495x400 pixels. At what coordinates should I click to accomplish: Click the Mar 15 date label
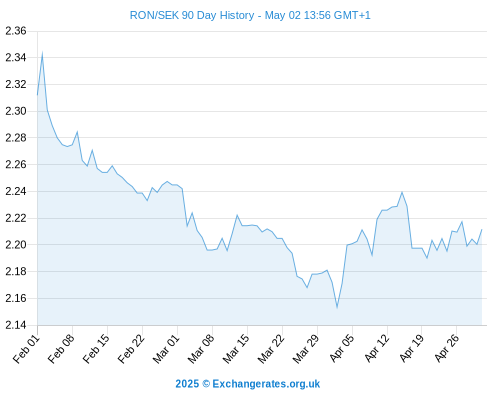coord(236,349)
